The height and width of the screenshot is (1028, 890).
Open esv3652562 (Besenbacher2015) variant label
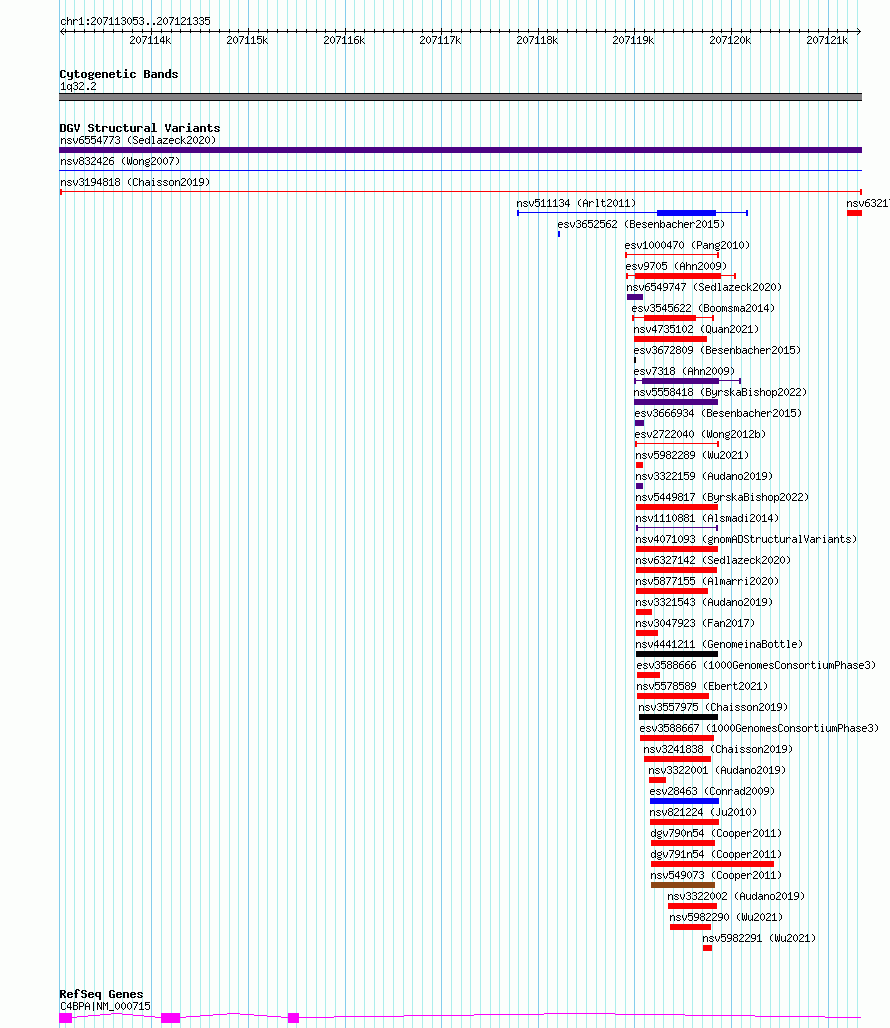(641, 224)
